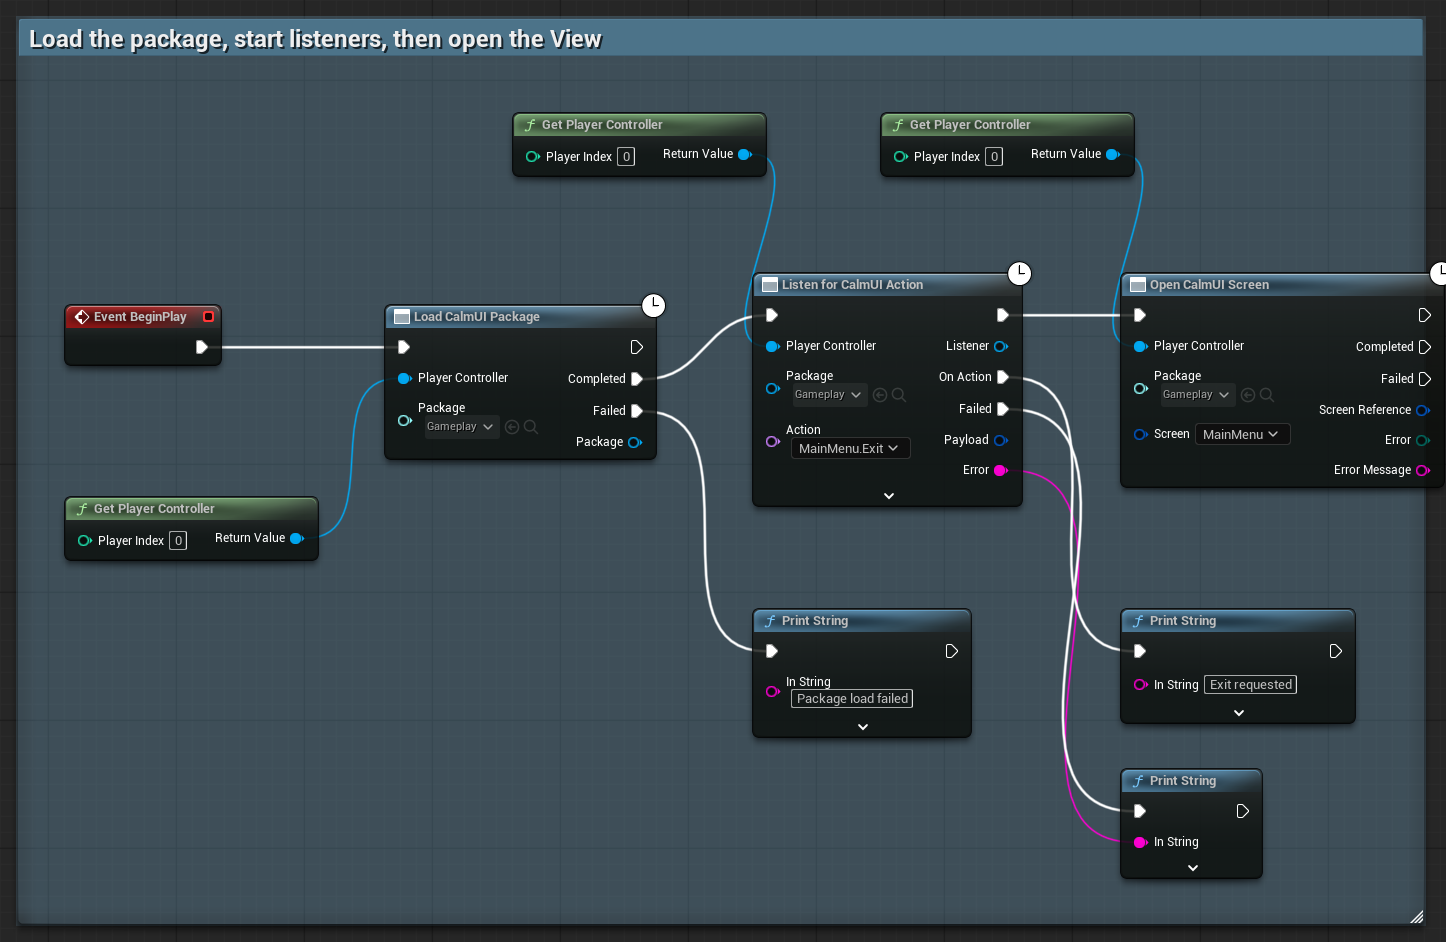Open the Gameplay package dropdown in Listen for CalmUI Action
The image size is (1446, 942).
[828, 395]
